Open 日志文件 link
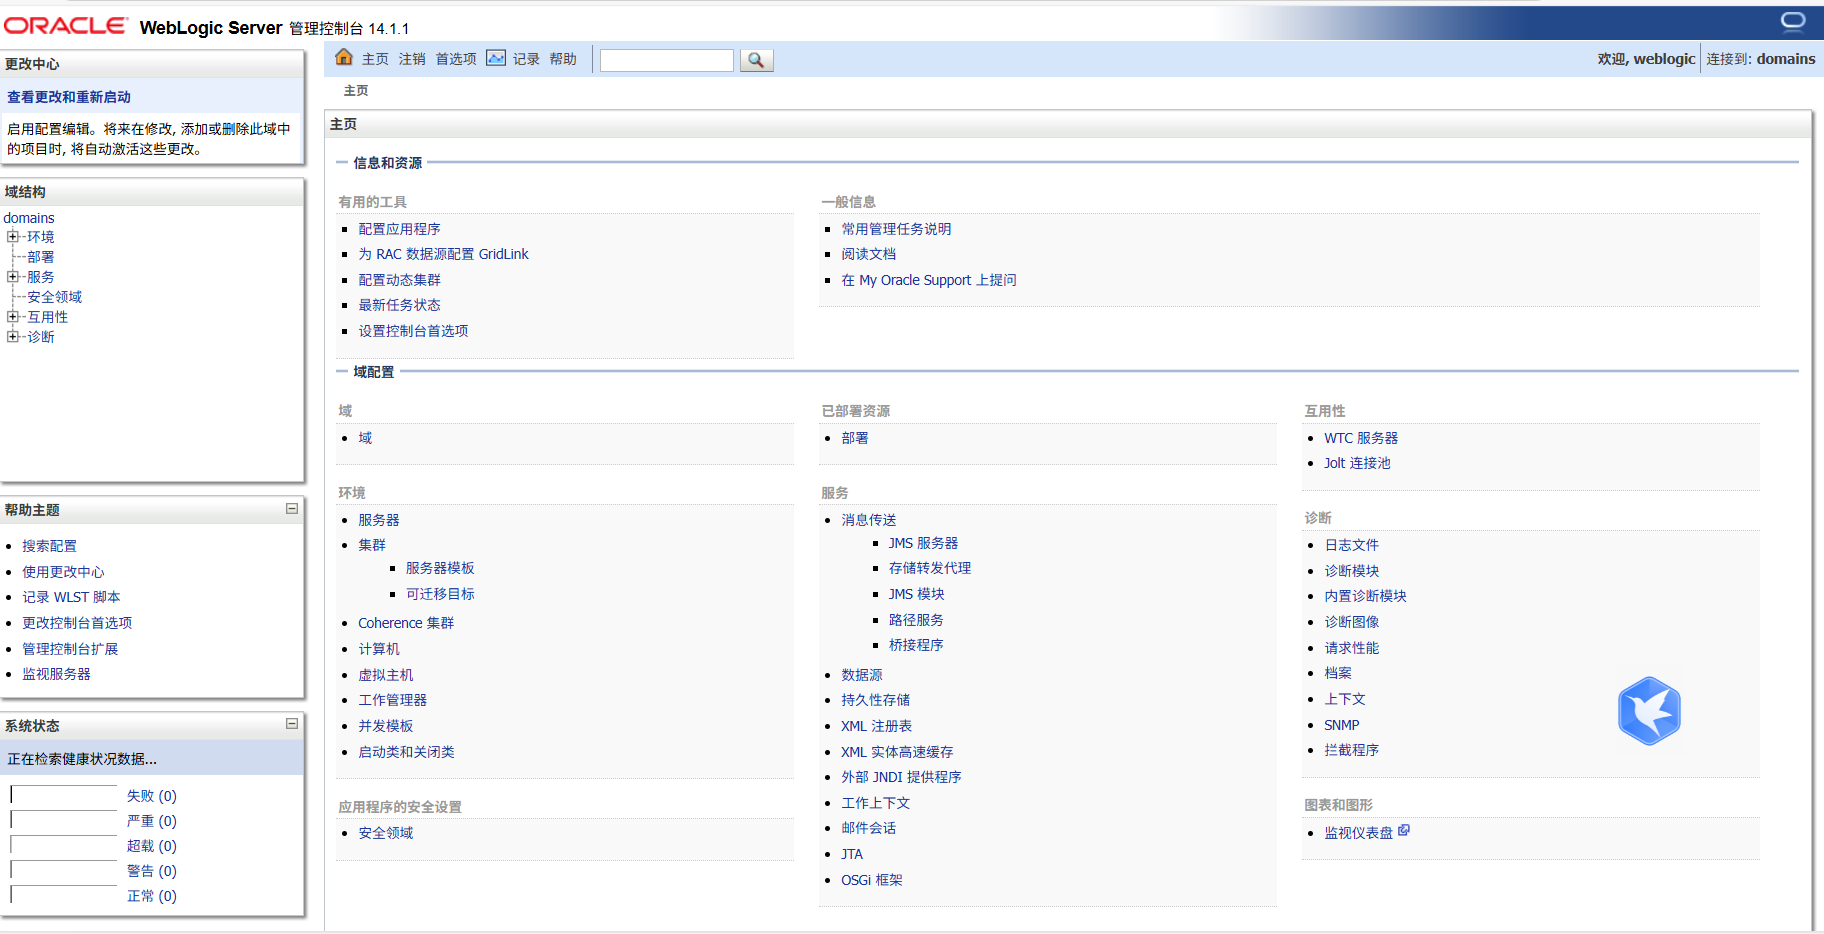This screenshot has height=934, width=1824. pyautogui.click(x=1352, y=545)
